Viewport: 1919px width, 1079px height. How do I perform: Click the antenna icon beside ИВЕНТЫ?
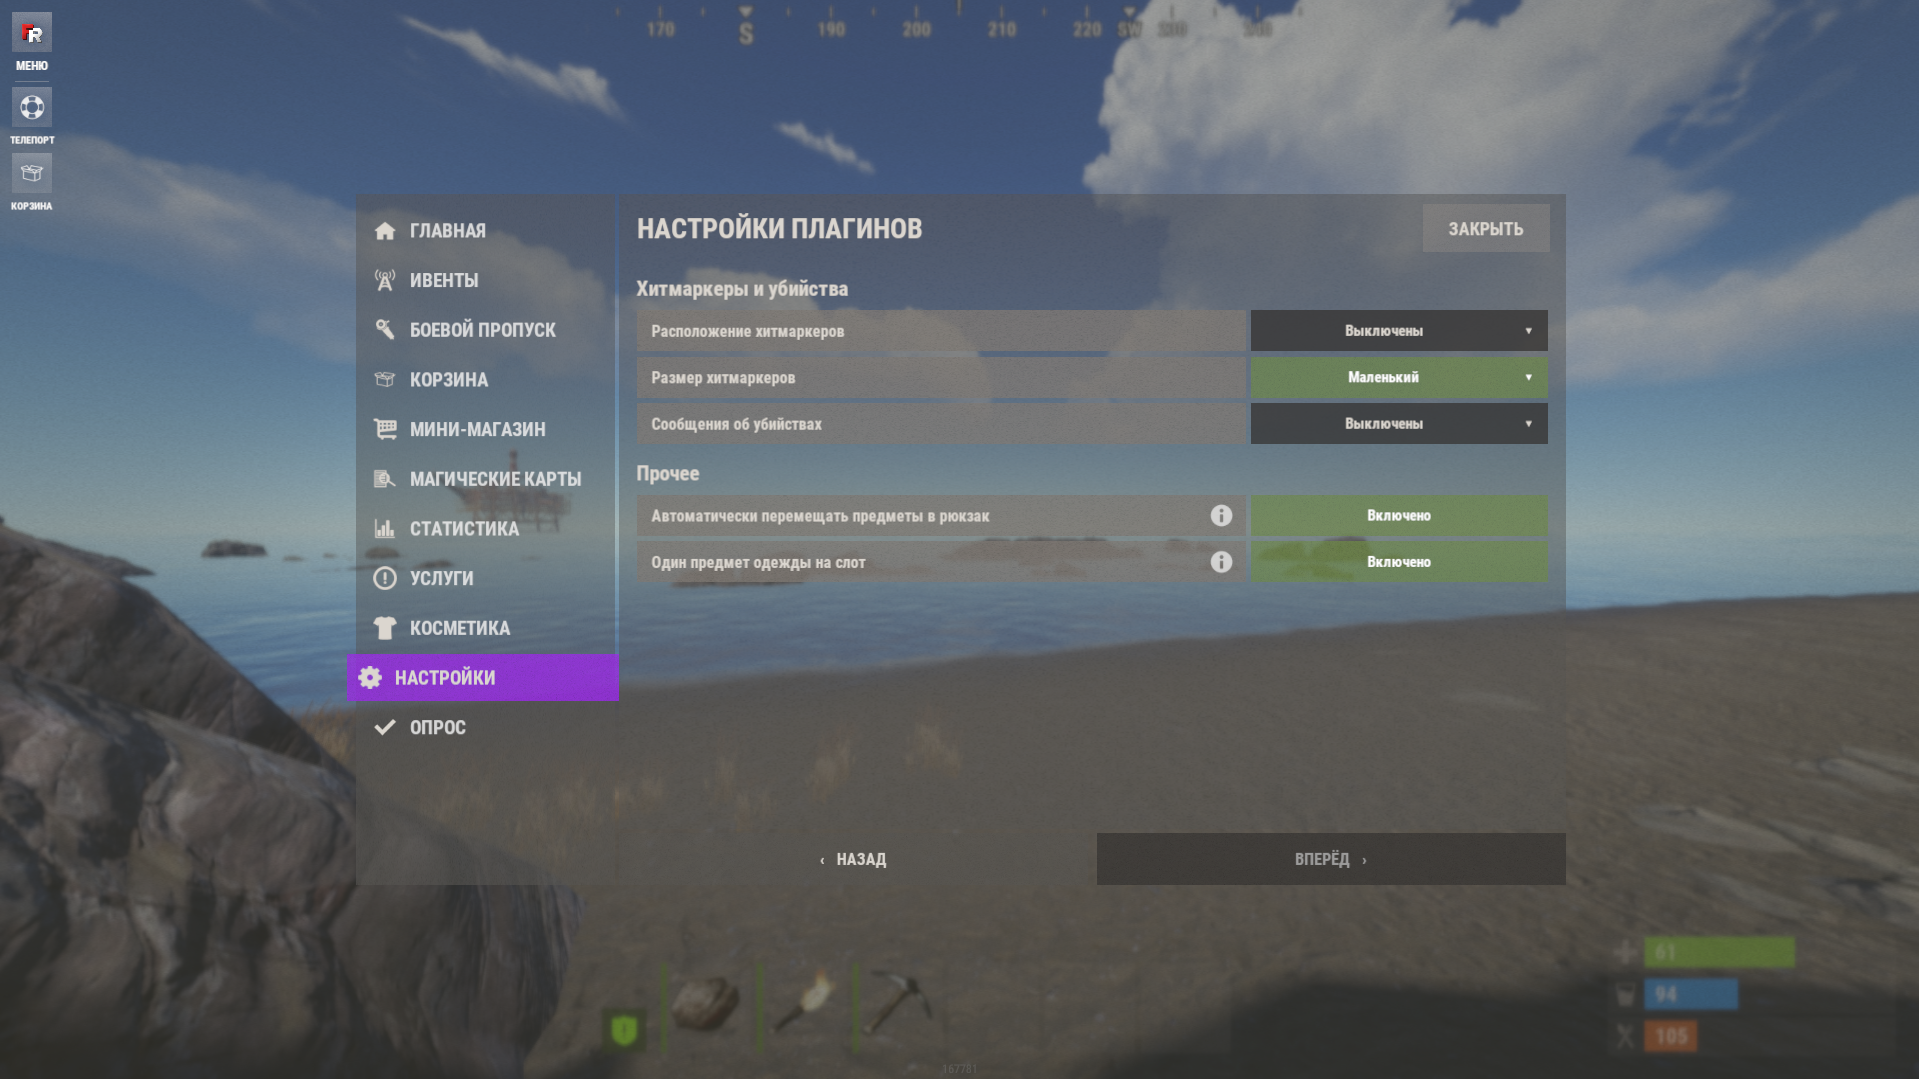point(385,280)
